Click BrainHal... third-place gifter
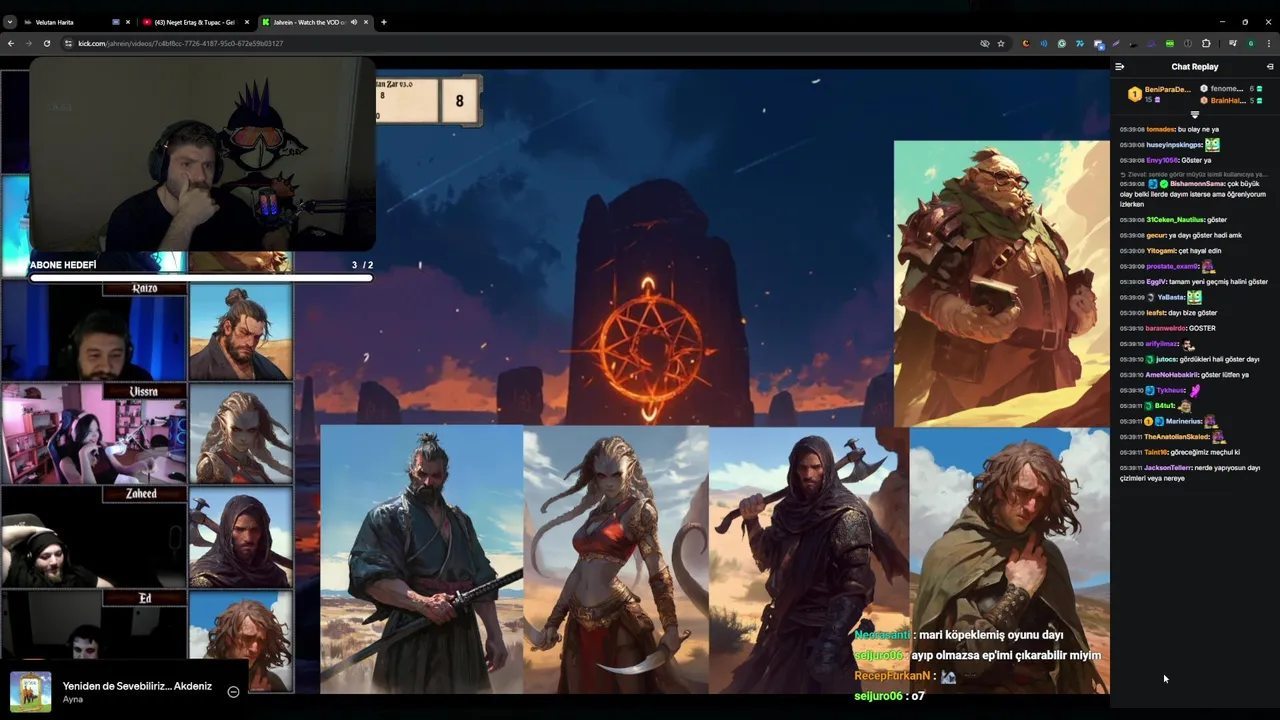The image size is (1280, 720). [x=1227, y=101]
